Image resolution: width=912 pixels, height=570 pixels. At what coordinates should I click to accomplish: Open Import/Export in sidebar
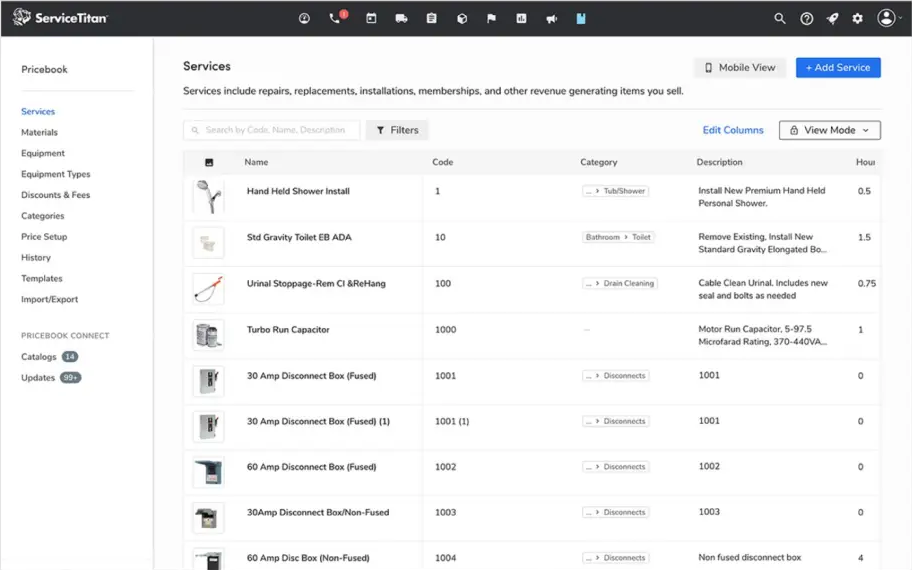pyautogui.click(x=49, y=300)
